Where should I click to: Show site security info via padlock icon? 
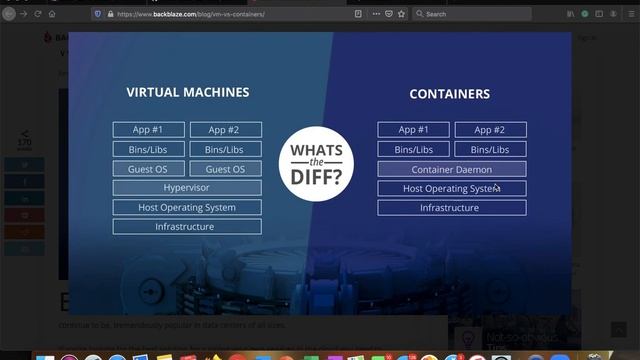point(110,14)
